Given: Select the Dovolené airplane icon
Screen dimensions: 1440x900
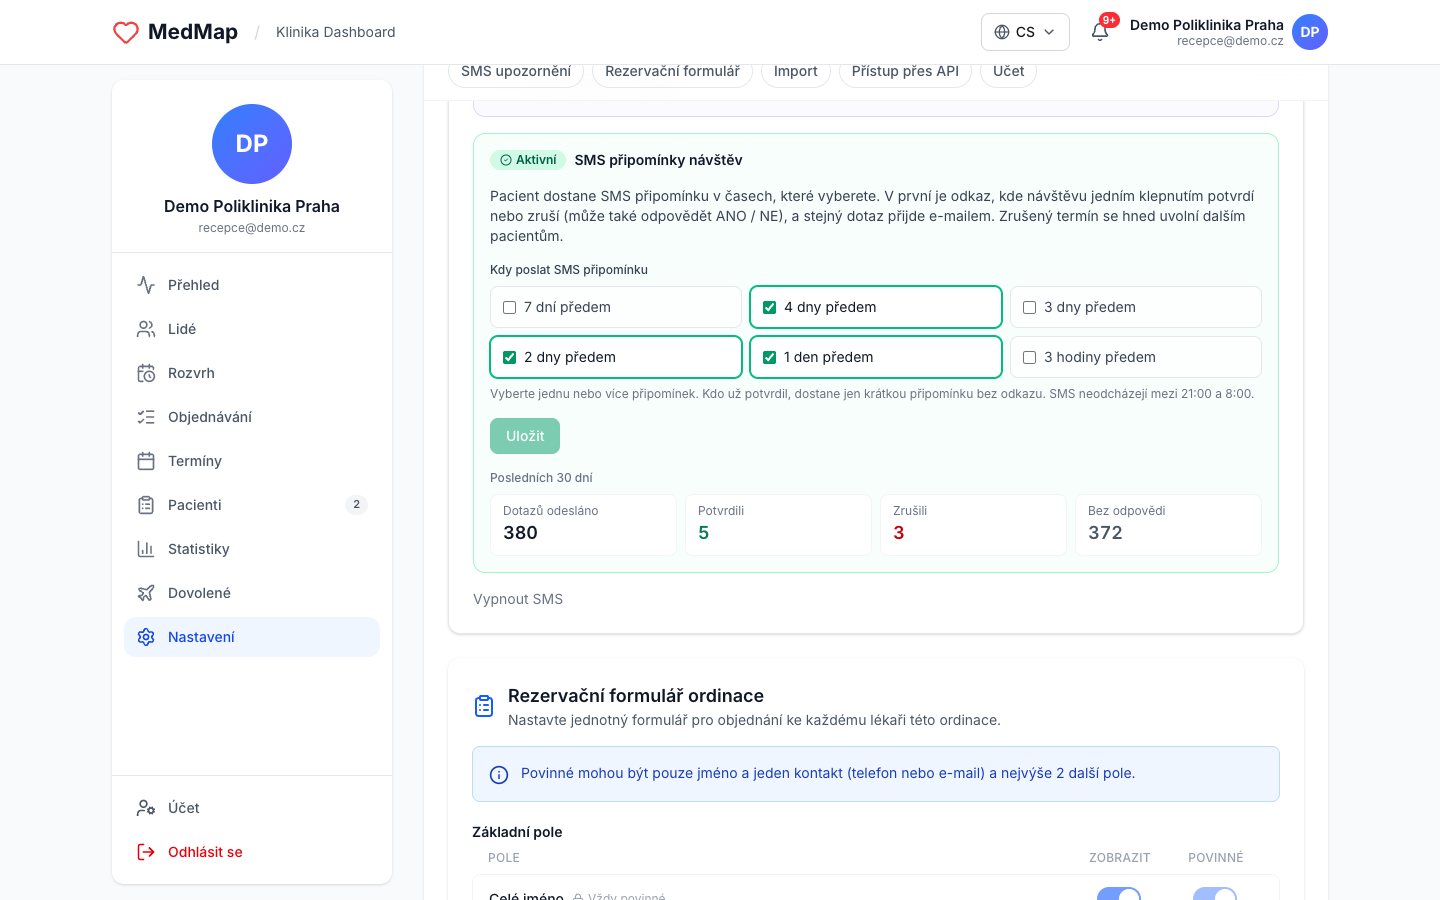Looking at the screenshot, I should point(146,593).
